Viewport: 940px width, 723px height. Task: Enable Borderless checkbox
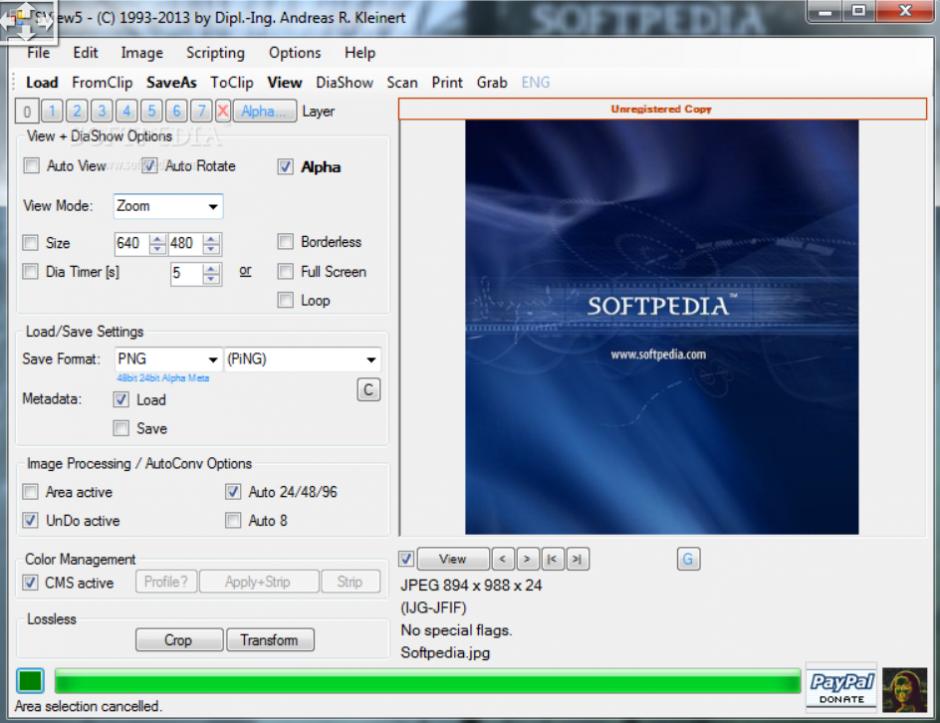pos(285,242)
